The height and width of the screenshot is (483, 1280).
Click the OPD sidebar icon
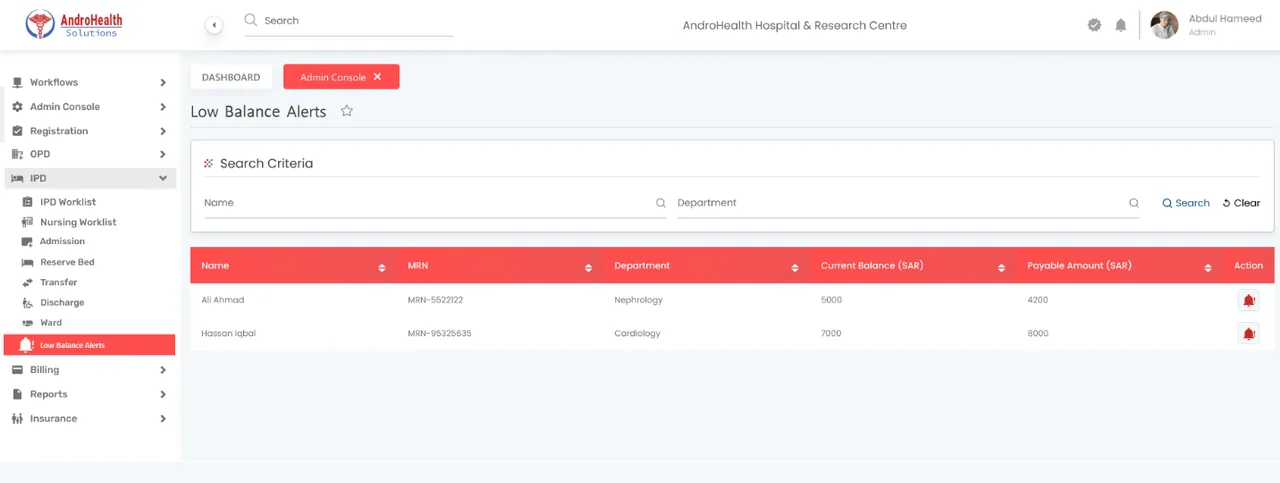[x=17, y=154]
